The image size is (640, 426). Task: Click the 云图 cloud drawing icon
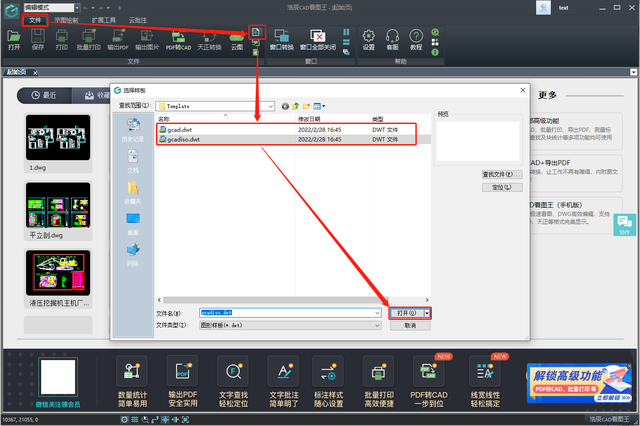pos(237,40)
